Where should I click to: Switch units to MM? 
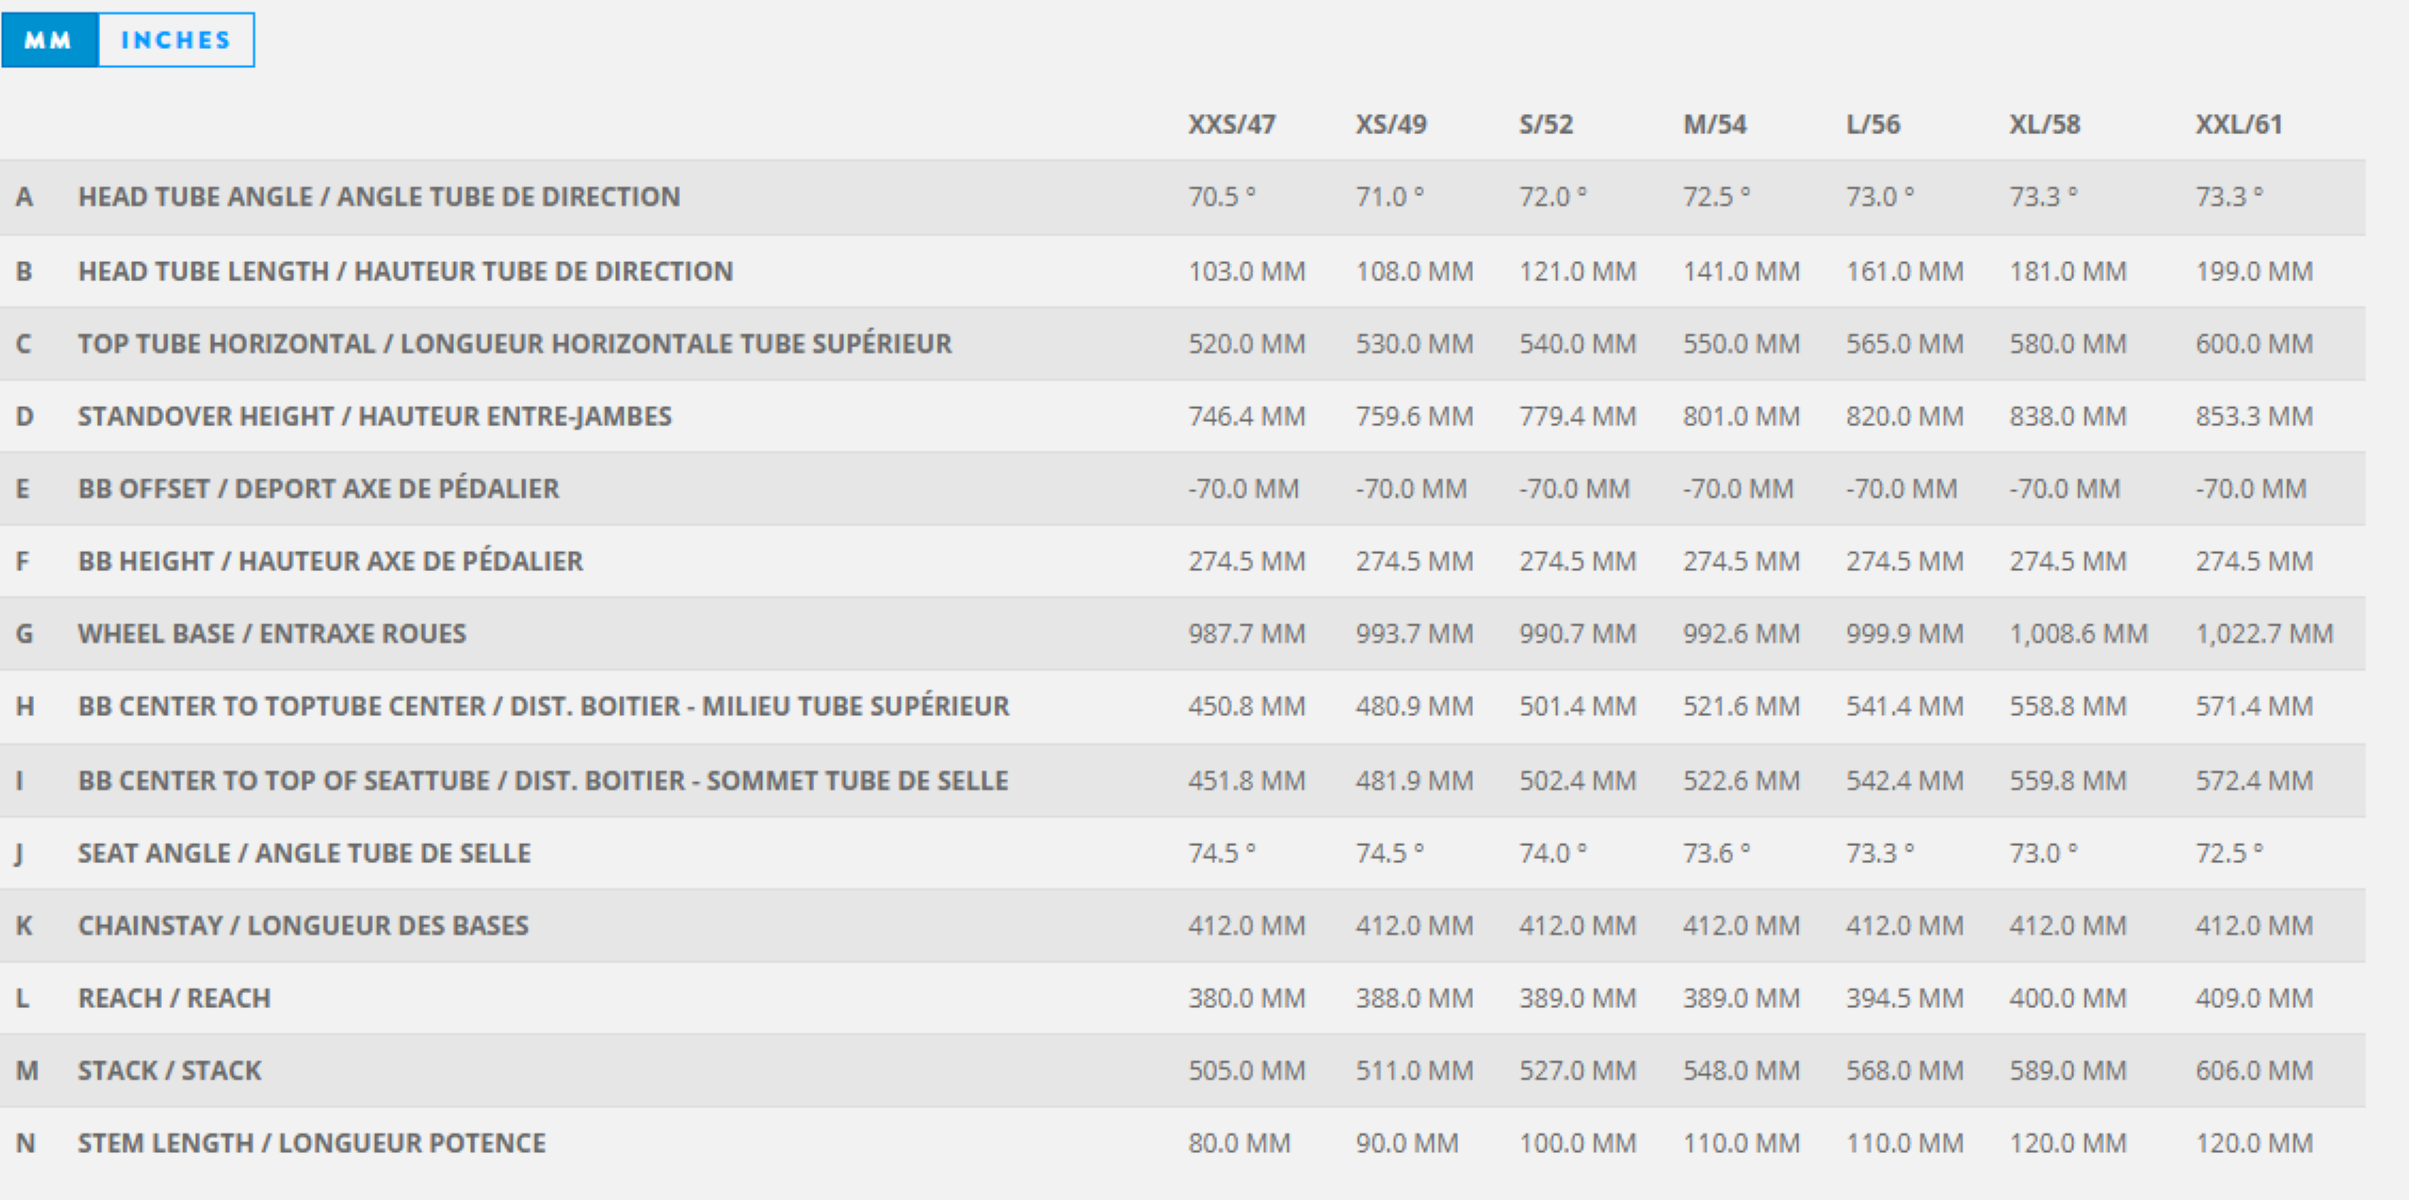[49, 40]
